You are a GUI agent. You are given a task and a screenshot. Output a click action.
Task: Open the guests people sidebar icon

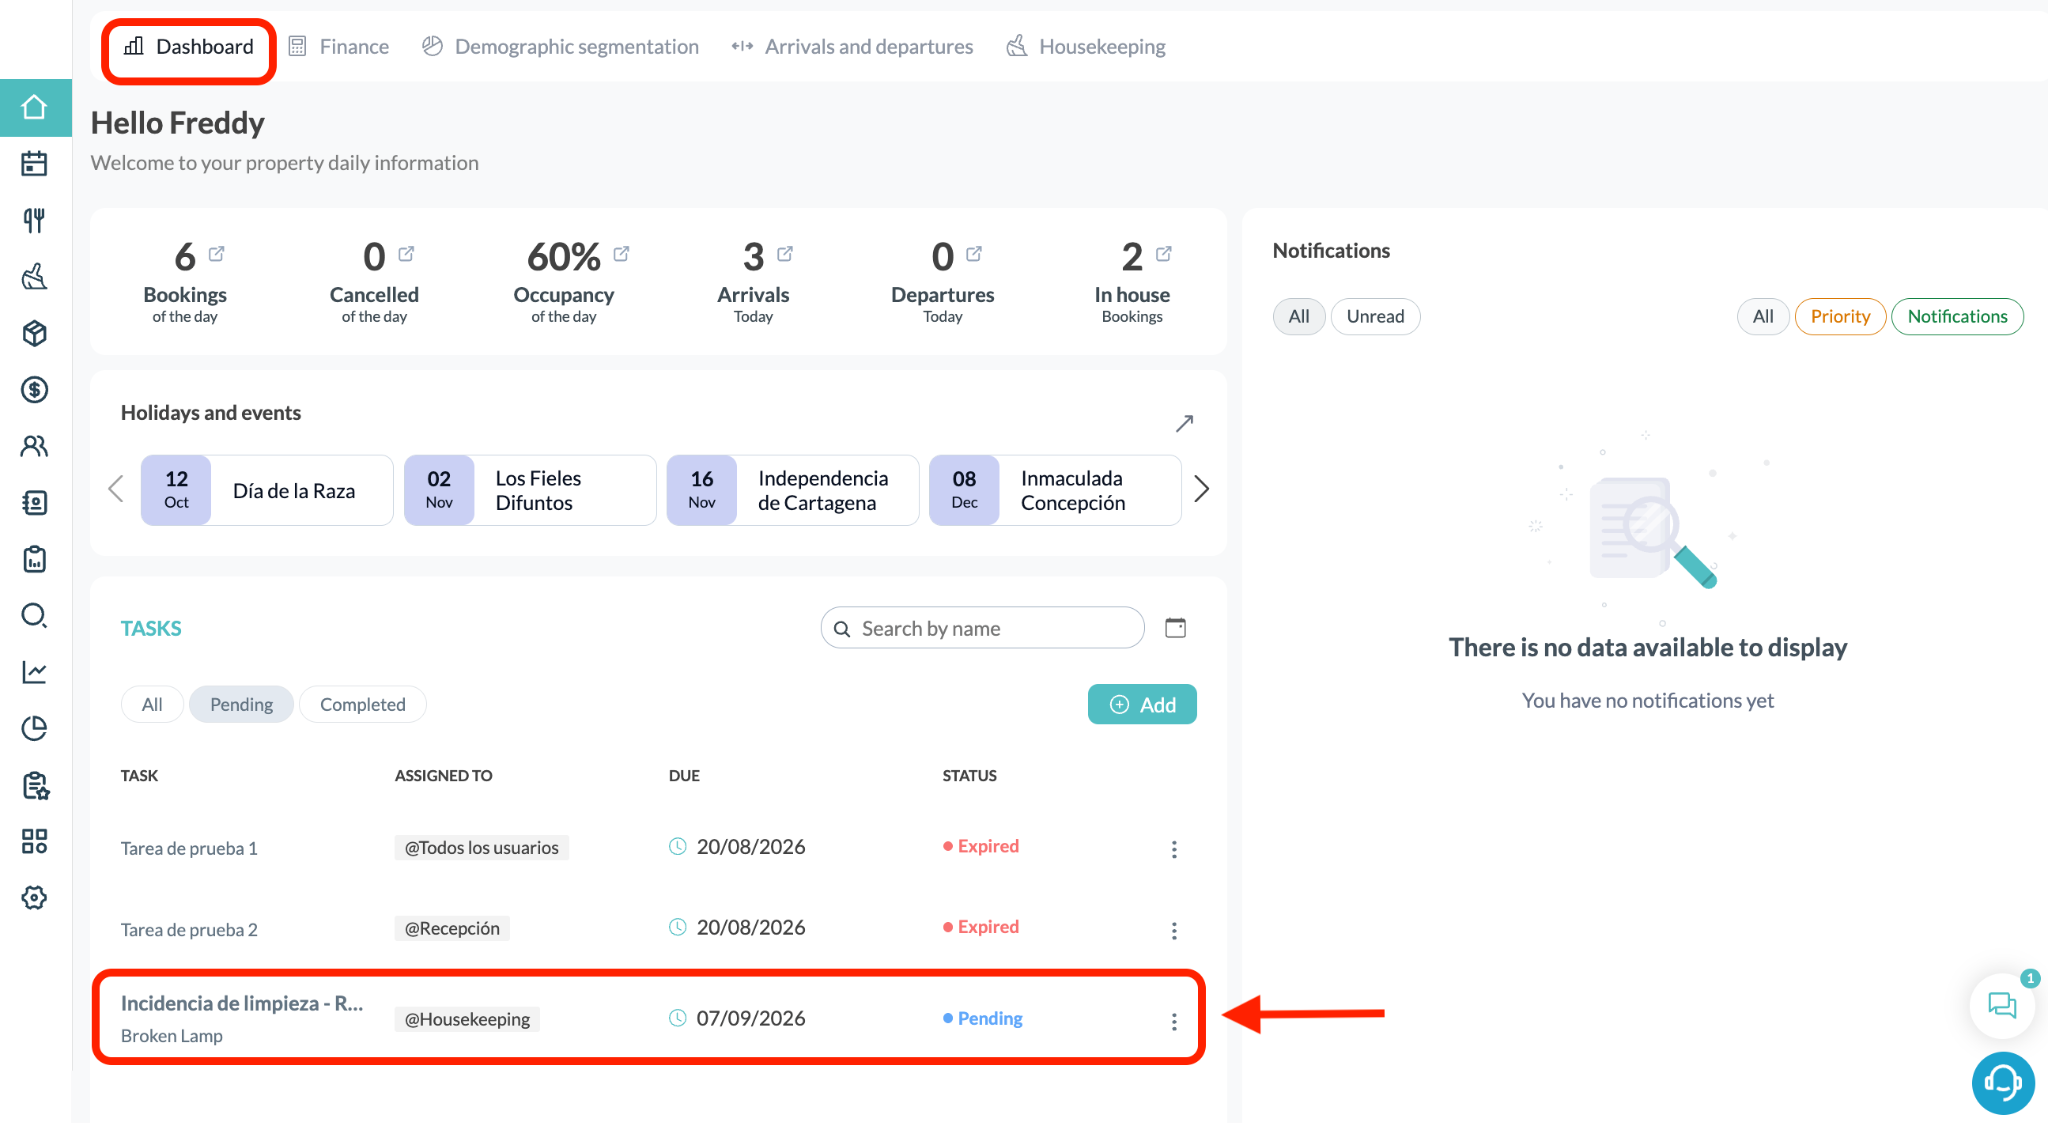click(x=35, y=446)
